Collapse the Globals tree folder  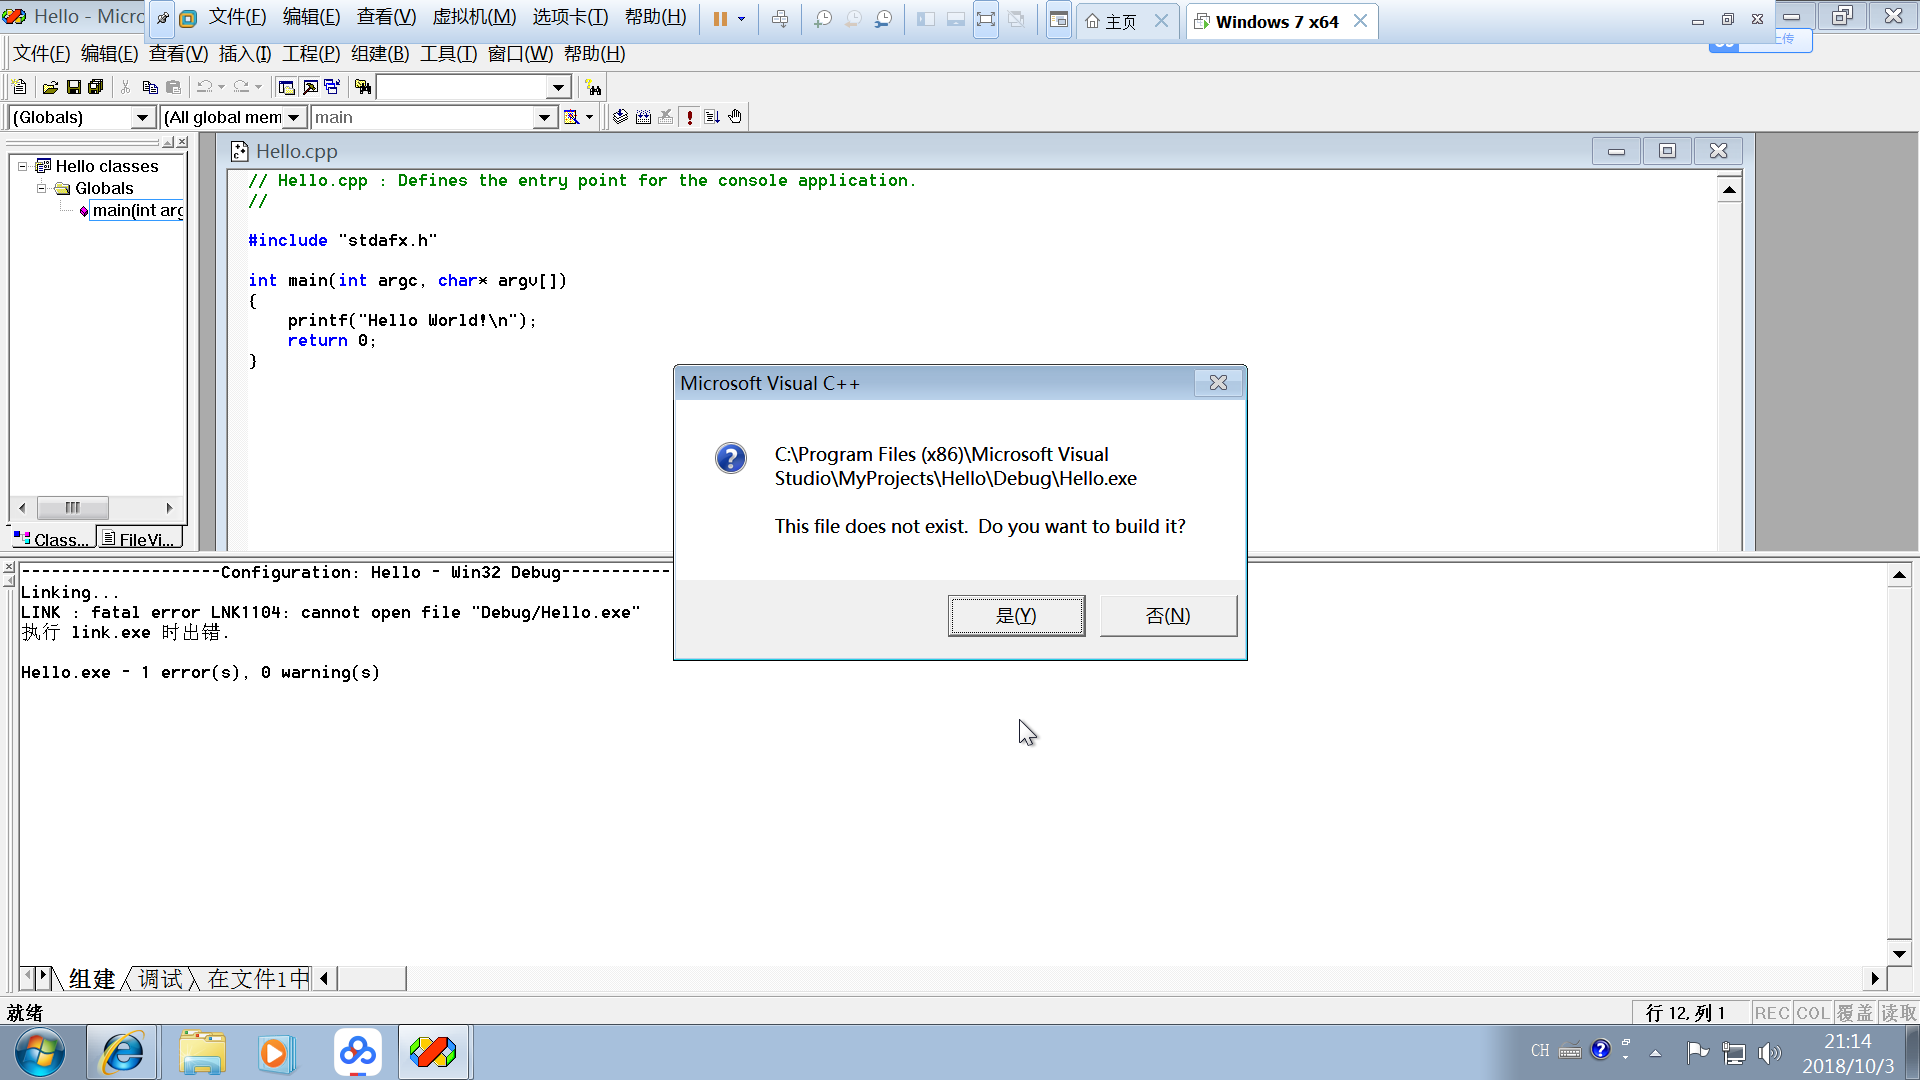[x=42, y=188]
